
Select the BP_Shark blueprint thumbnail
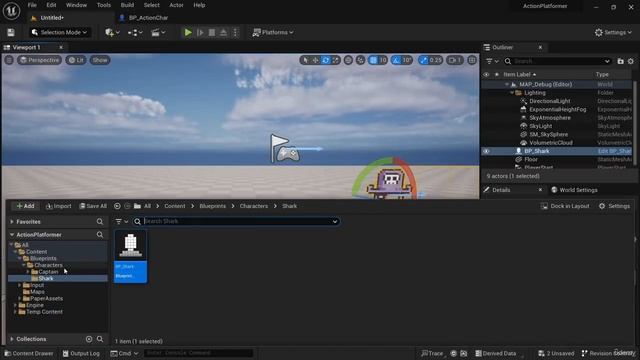coord(131,256)
